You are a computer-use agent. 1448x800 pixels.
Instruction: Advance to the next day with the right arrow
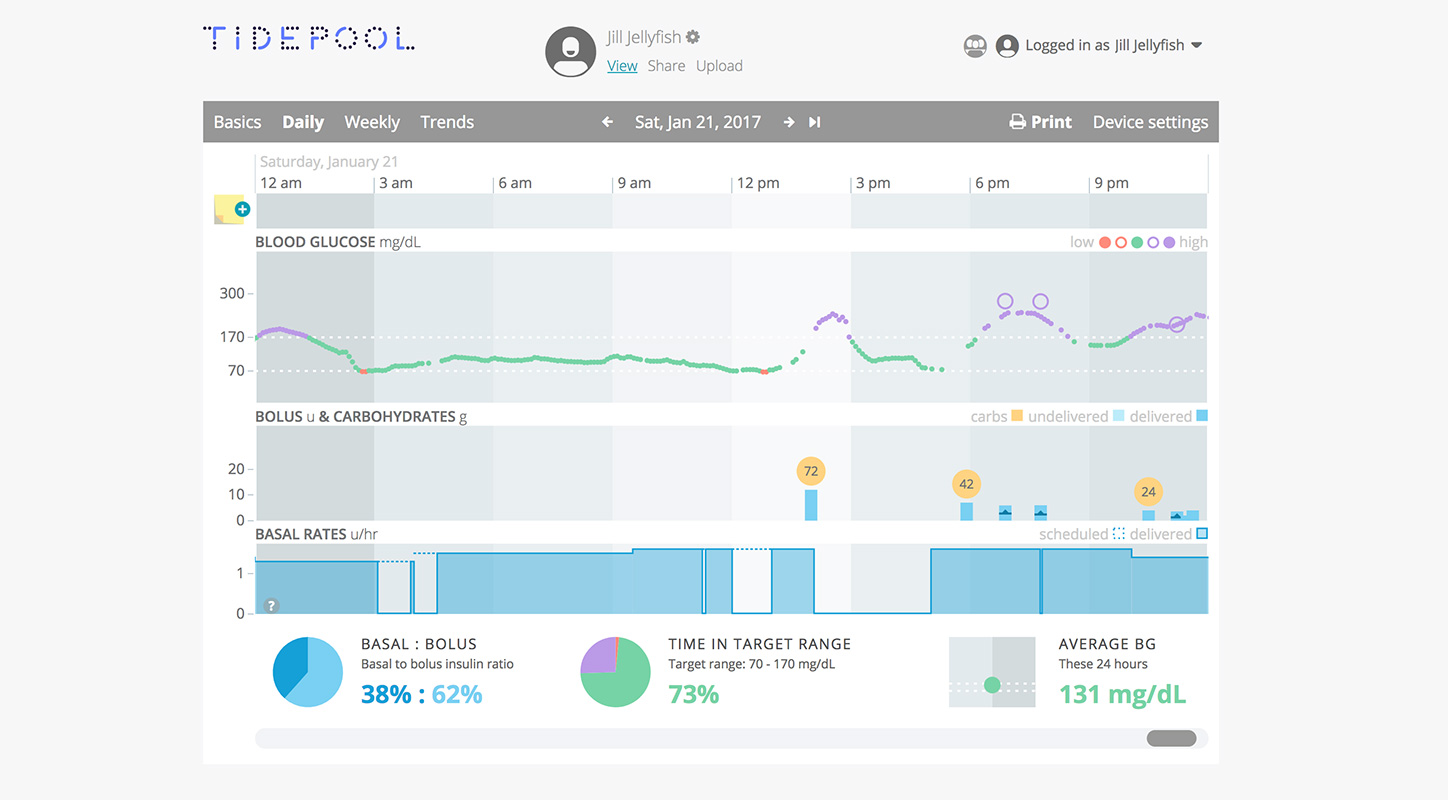click(789, 121)
